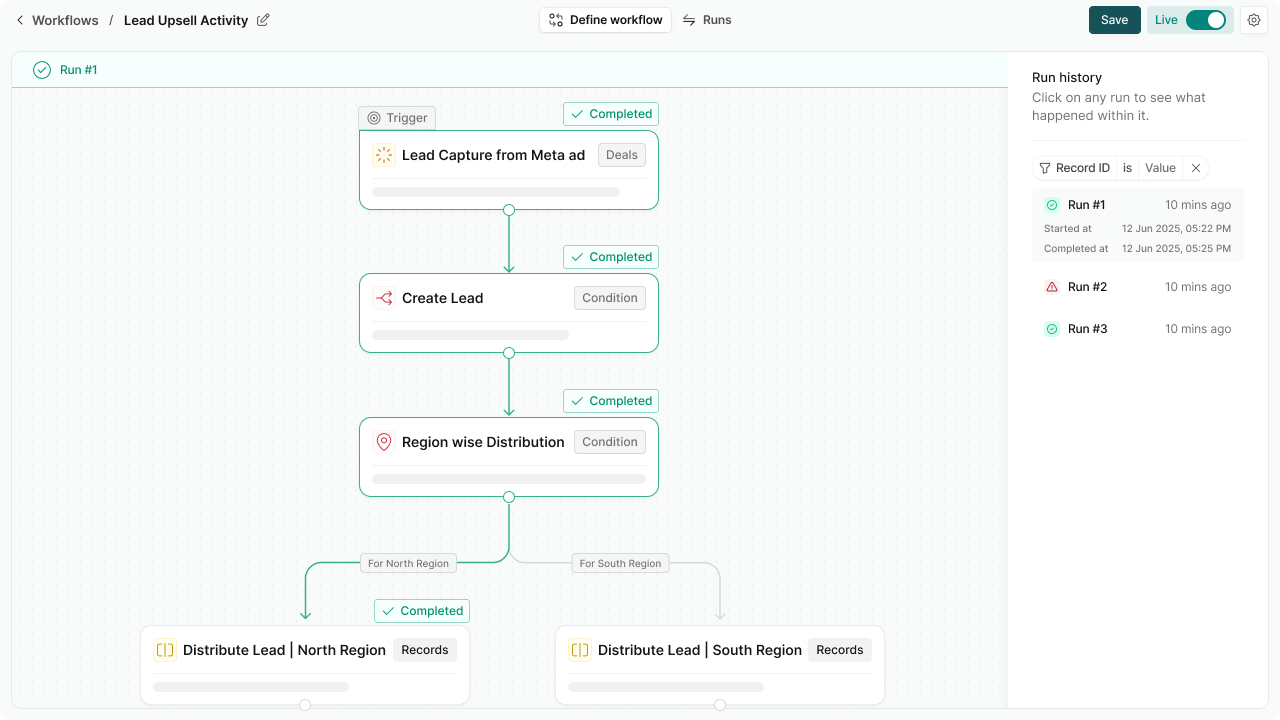This screenshot has width=1280, height=720.
Task: Open the Record ID filter field dropdown
Action: pyautogui.click(x=1074, y=168)
